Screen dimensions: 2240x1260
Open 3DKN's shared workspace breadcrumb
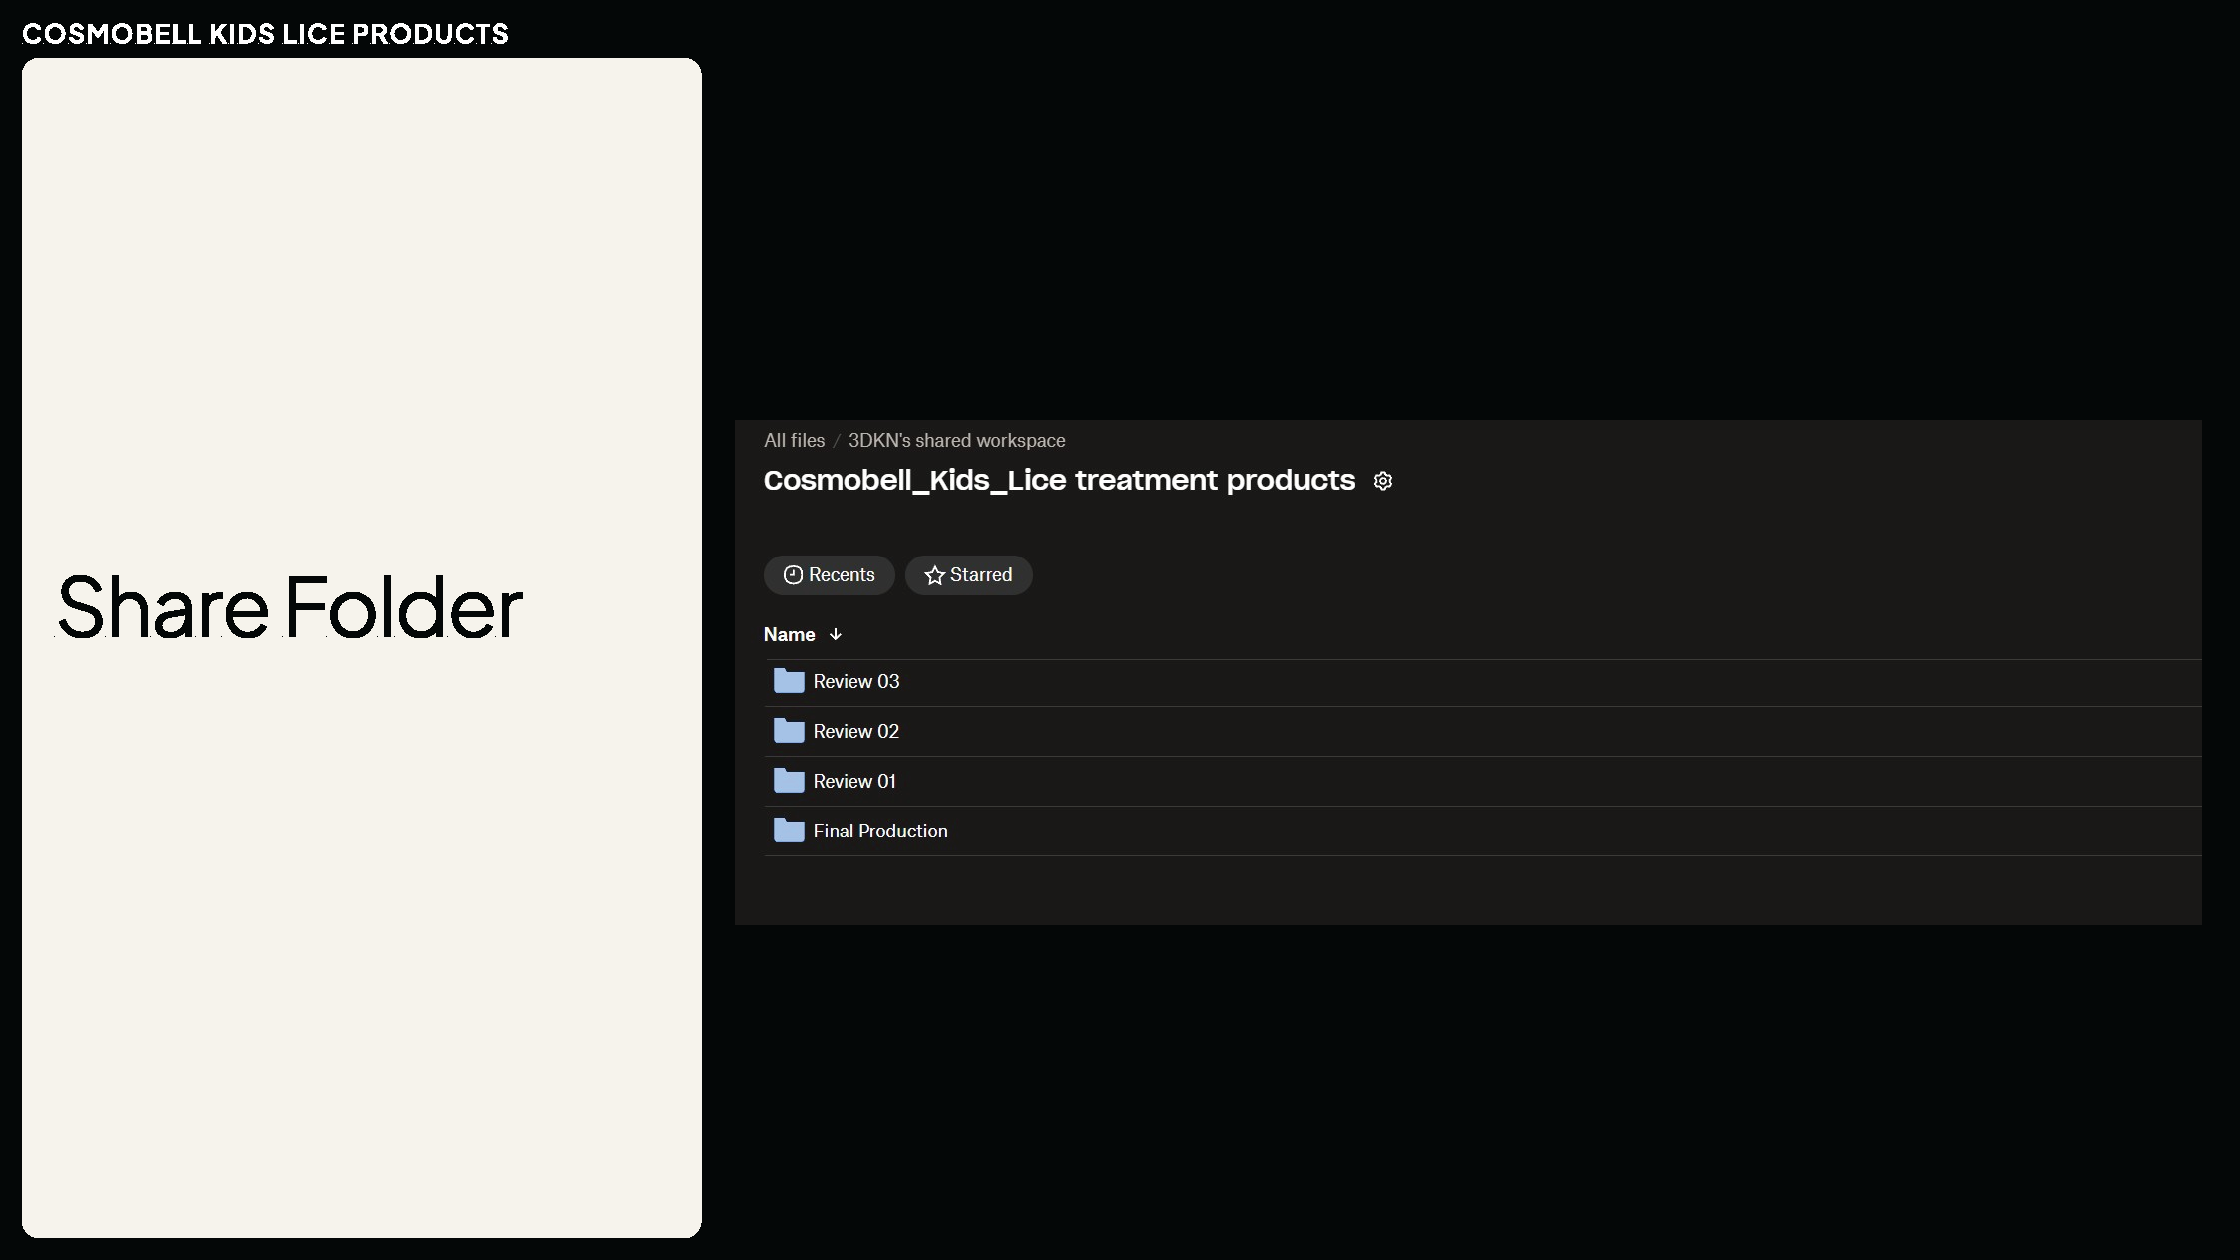pos(956,440)
